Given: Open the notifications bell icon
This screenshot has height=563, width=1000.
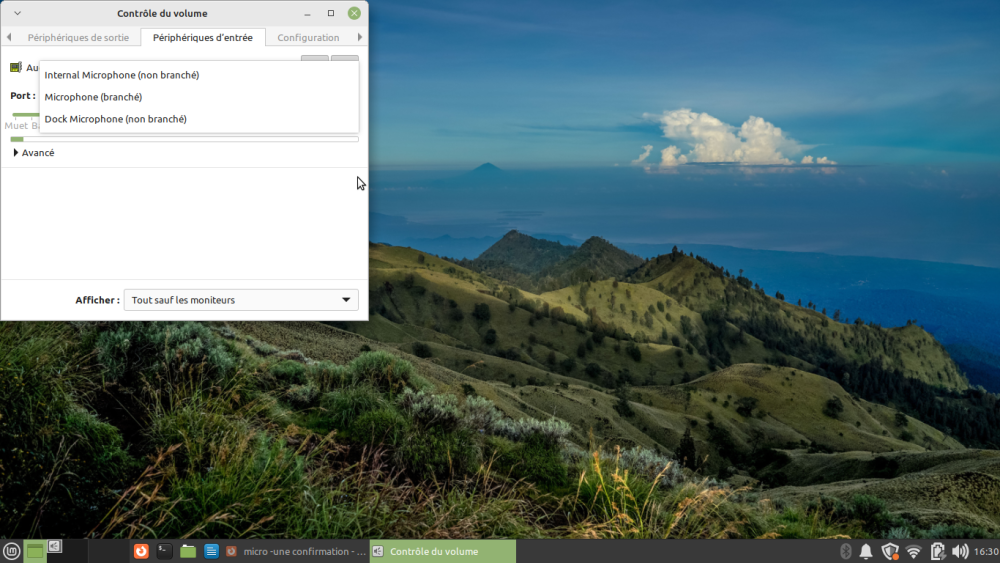Looking at the screenshot, I should (x=866, y=551).
